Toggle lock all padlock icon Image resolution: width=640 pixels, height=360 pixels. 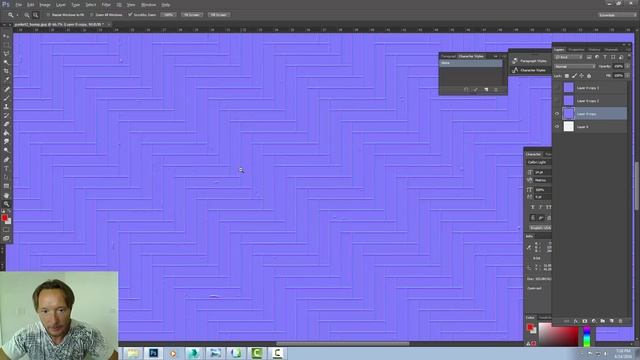(589, 76)
